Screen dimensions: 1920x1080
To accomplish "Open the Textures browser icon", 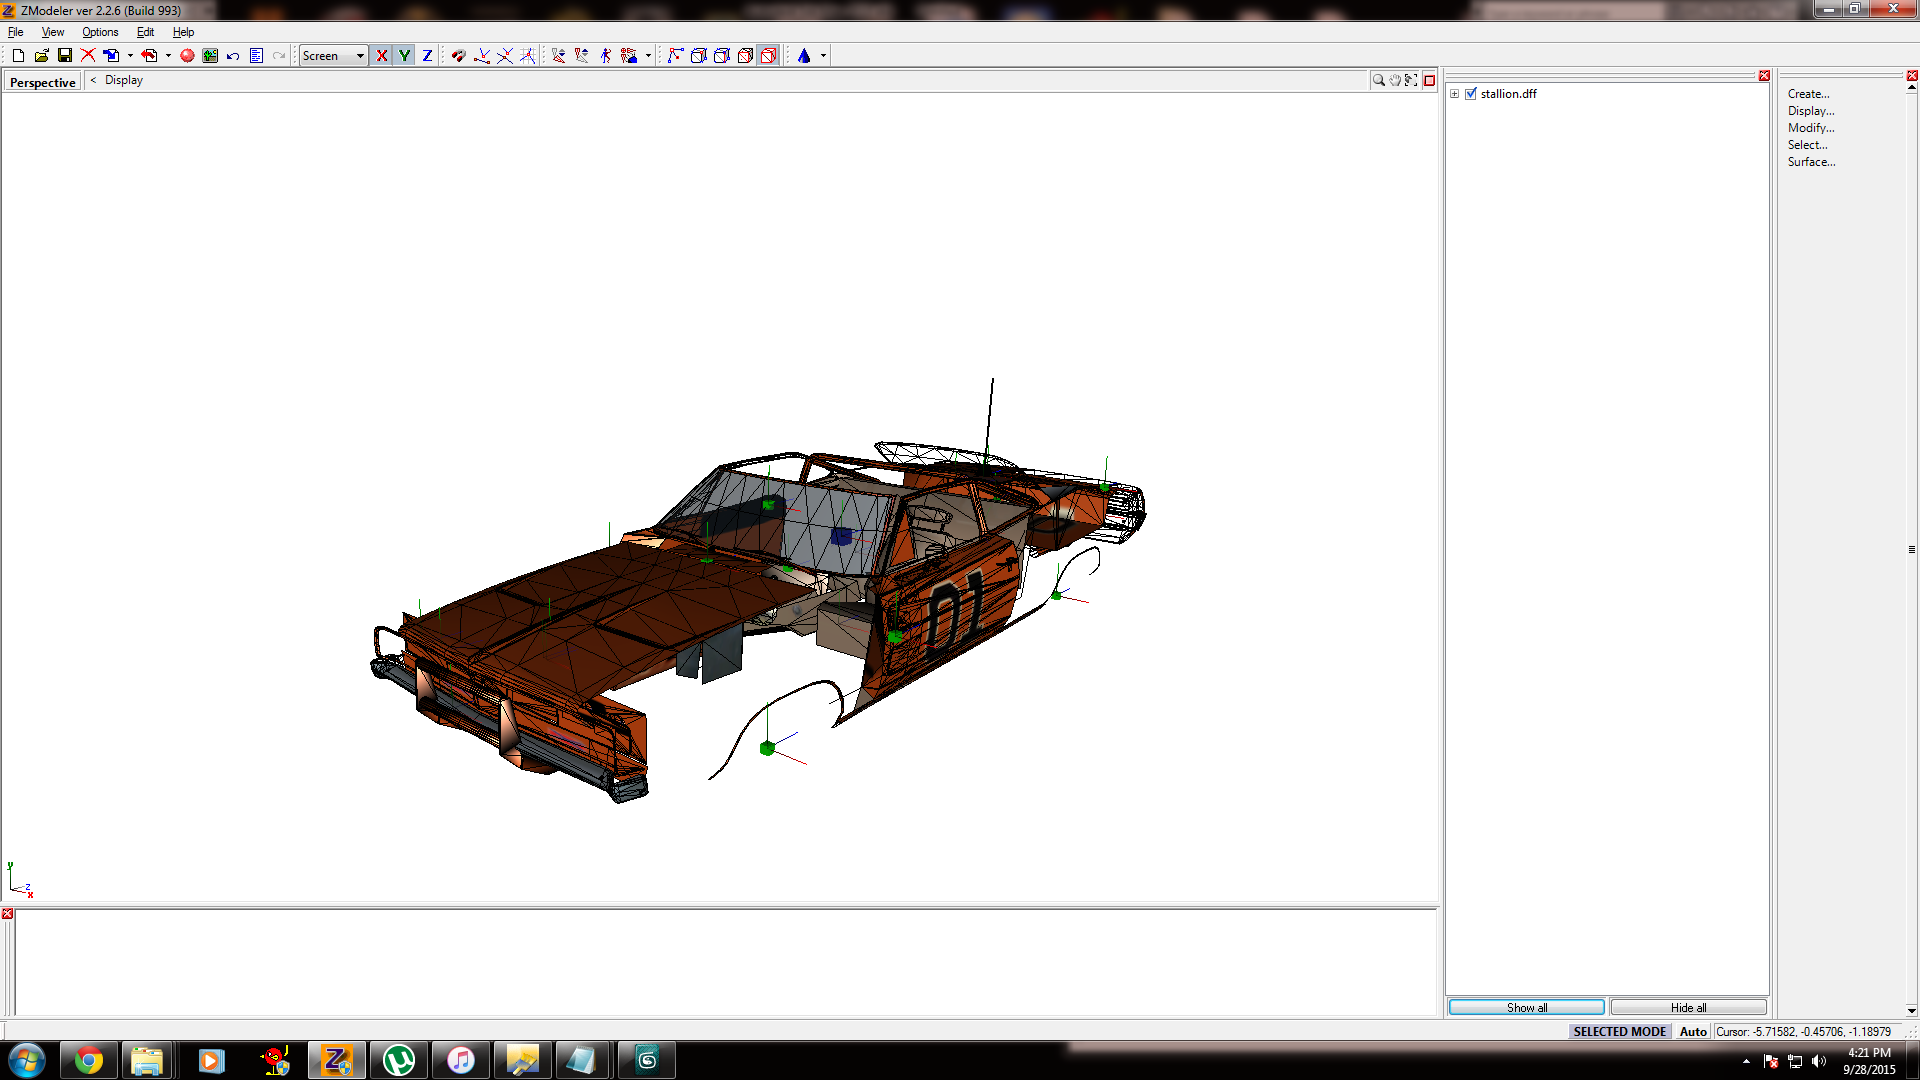I will tap(210, 56).
